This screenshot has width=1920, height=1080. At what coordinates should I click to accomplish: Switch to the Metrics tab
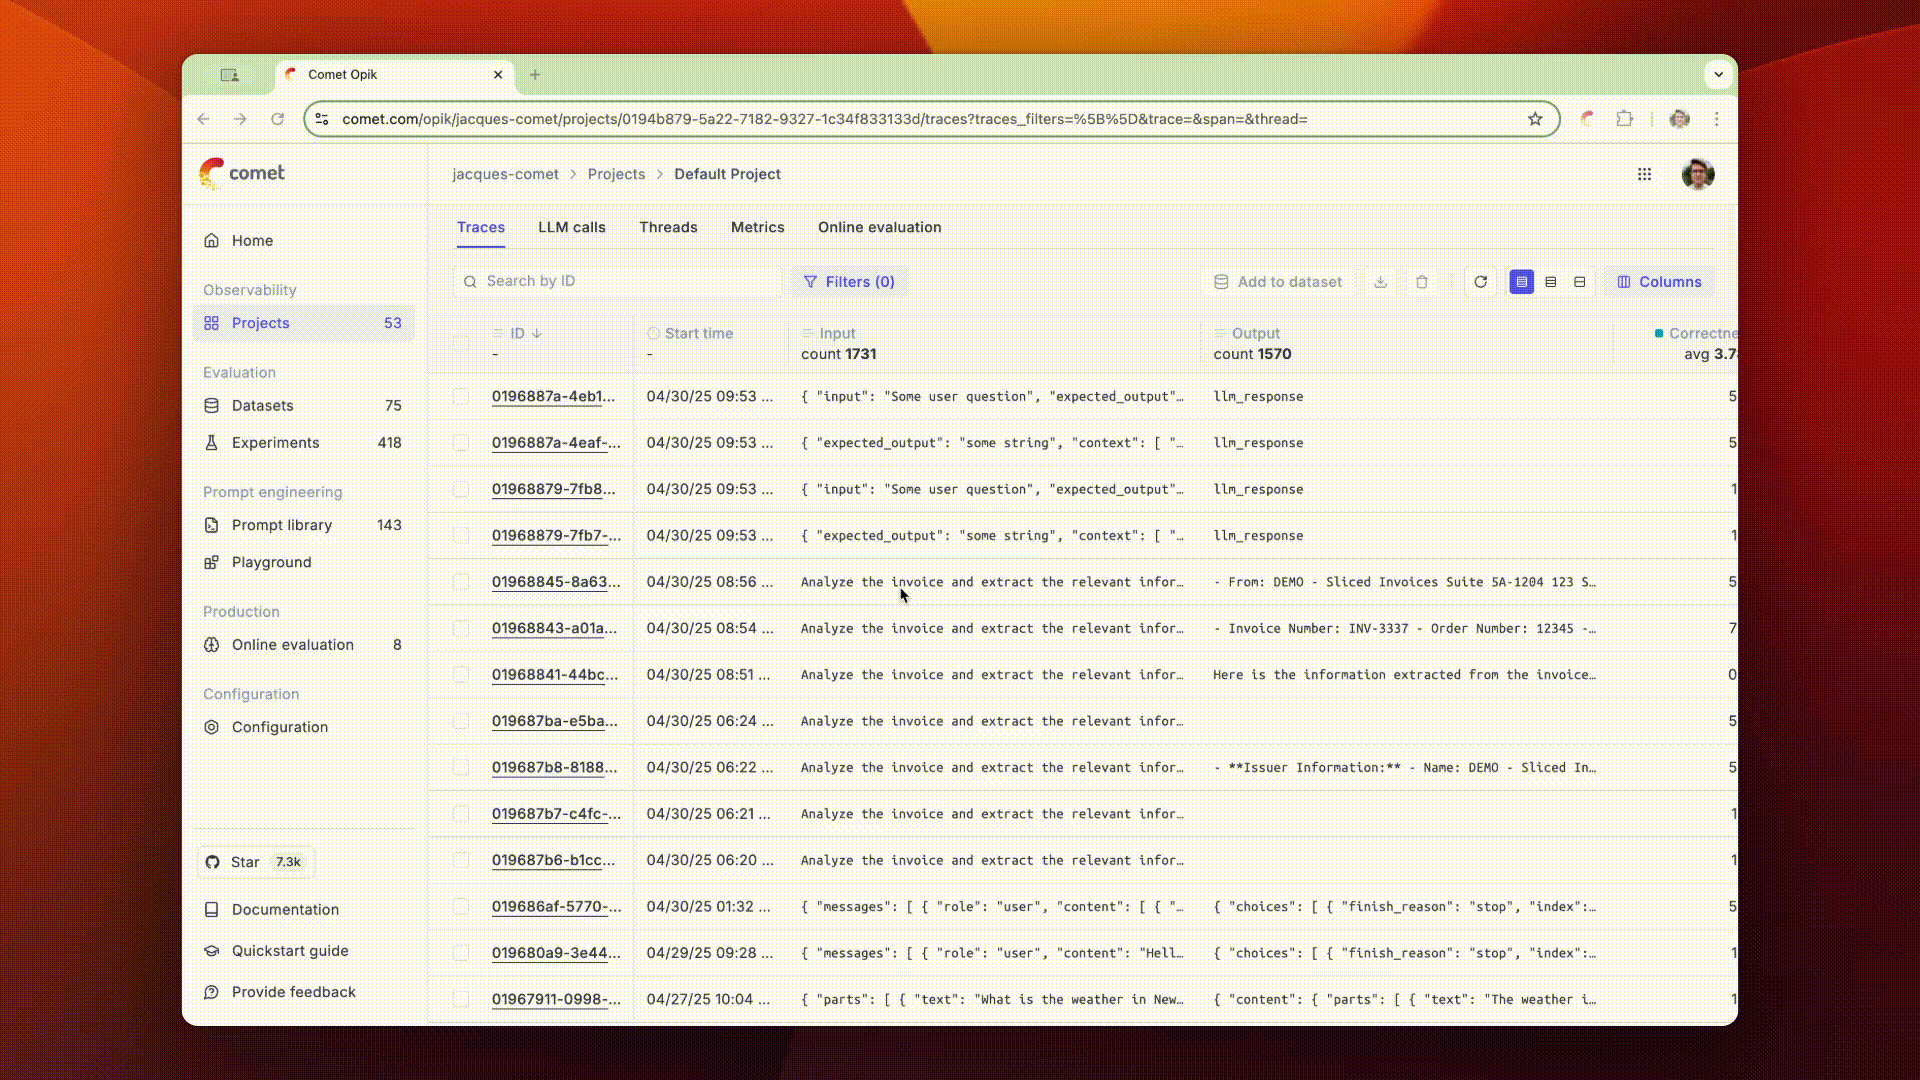tap(757, 227)
